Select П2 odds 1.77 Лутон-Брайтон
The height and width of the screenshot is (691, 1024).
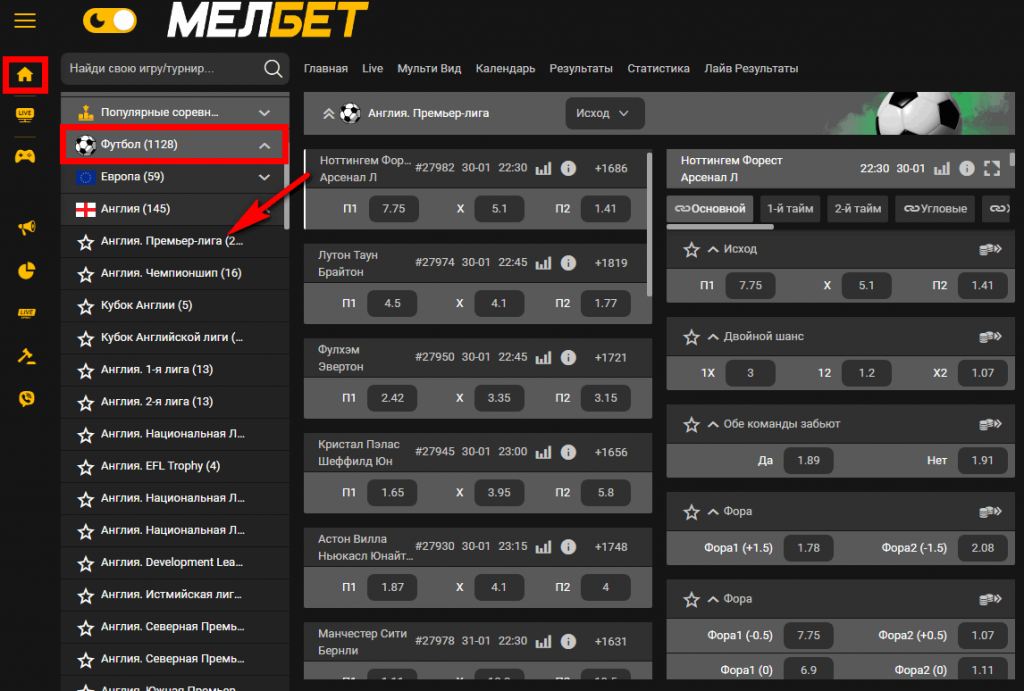(x=605, y=304)
